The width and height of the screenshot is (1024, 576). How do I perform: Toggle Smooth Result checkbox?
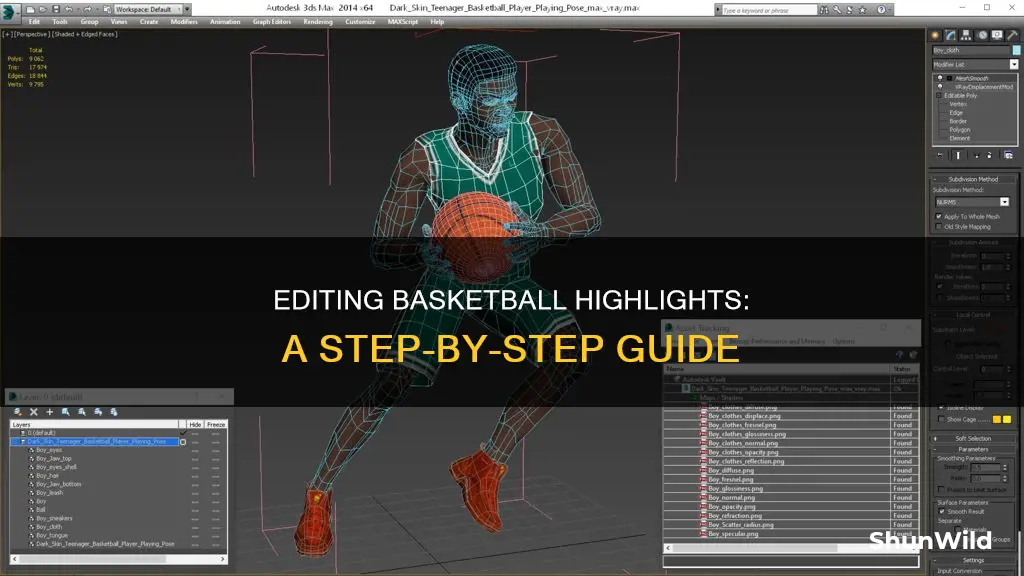[942, 512]
